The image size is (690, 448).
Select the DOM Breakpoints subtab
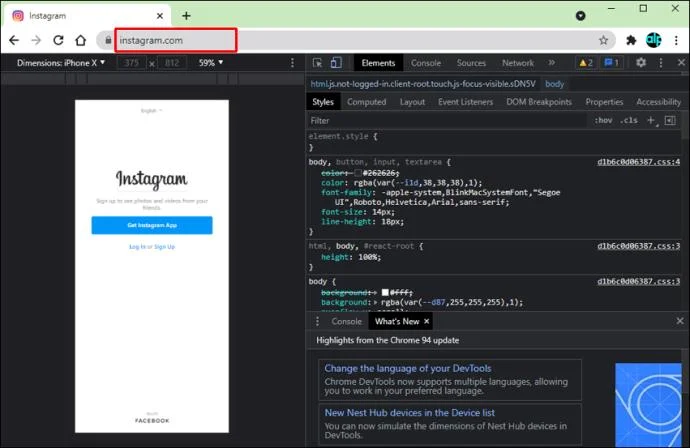pyautogui.click(x=539, y=102)
